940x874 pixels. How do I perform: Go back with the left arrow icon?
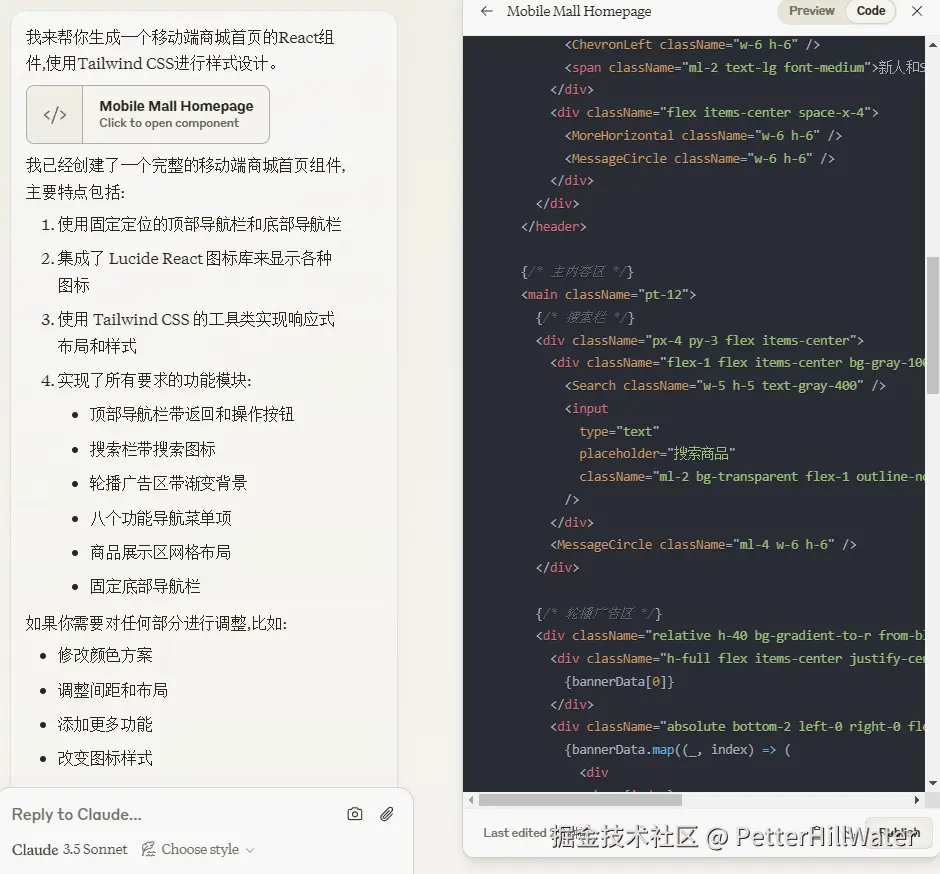coord(487,11)
